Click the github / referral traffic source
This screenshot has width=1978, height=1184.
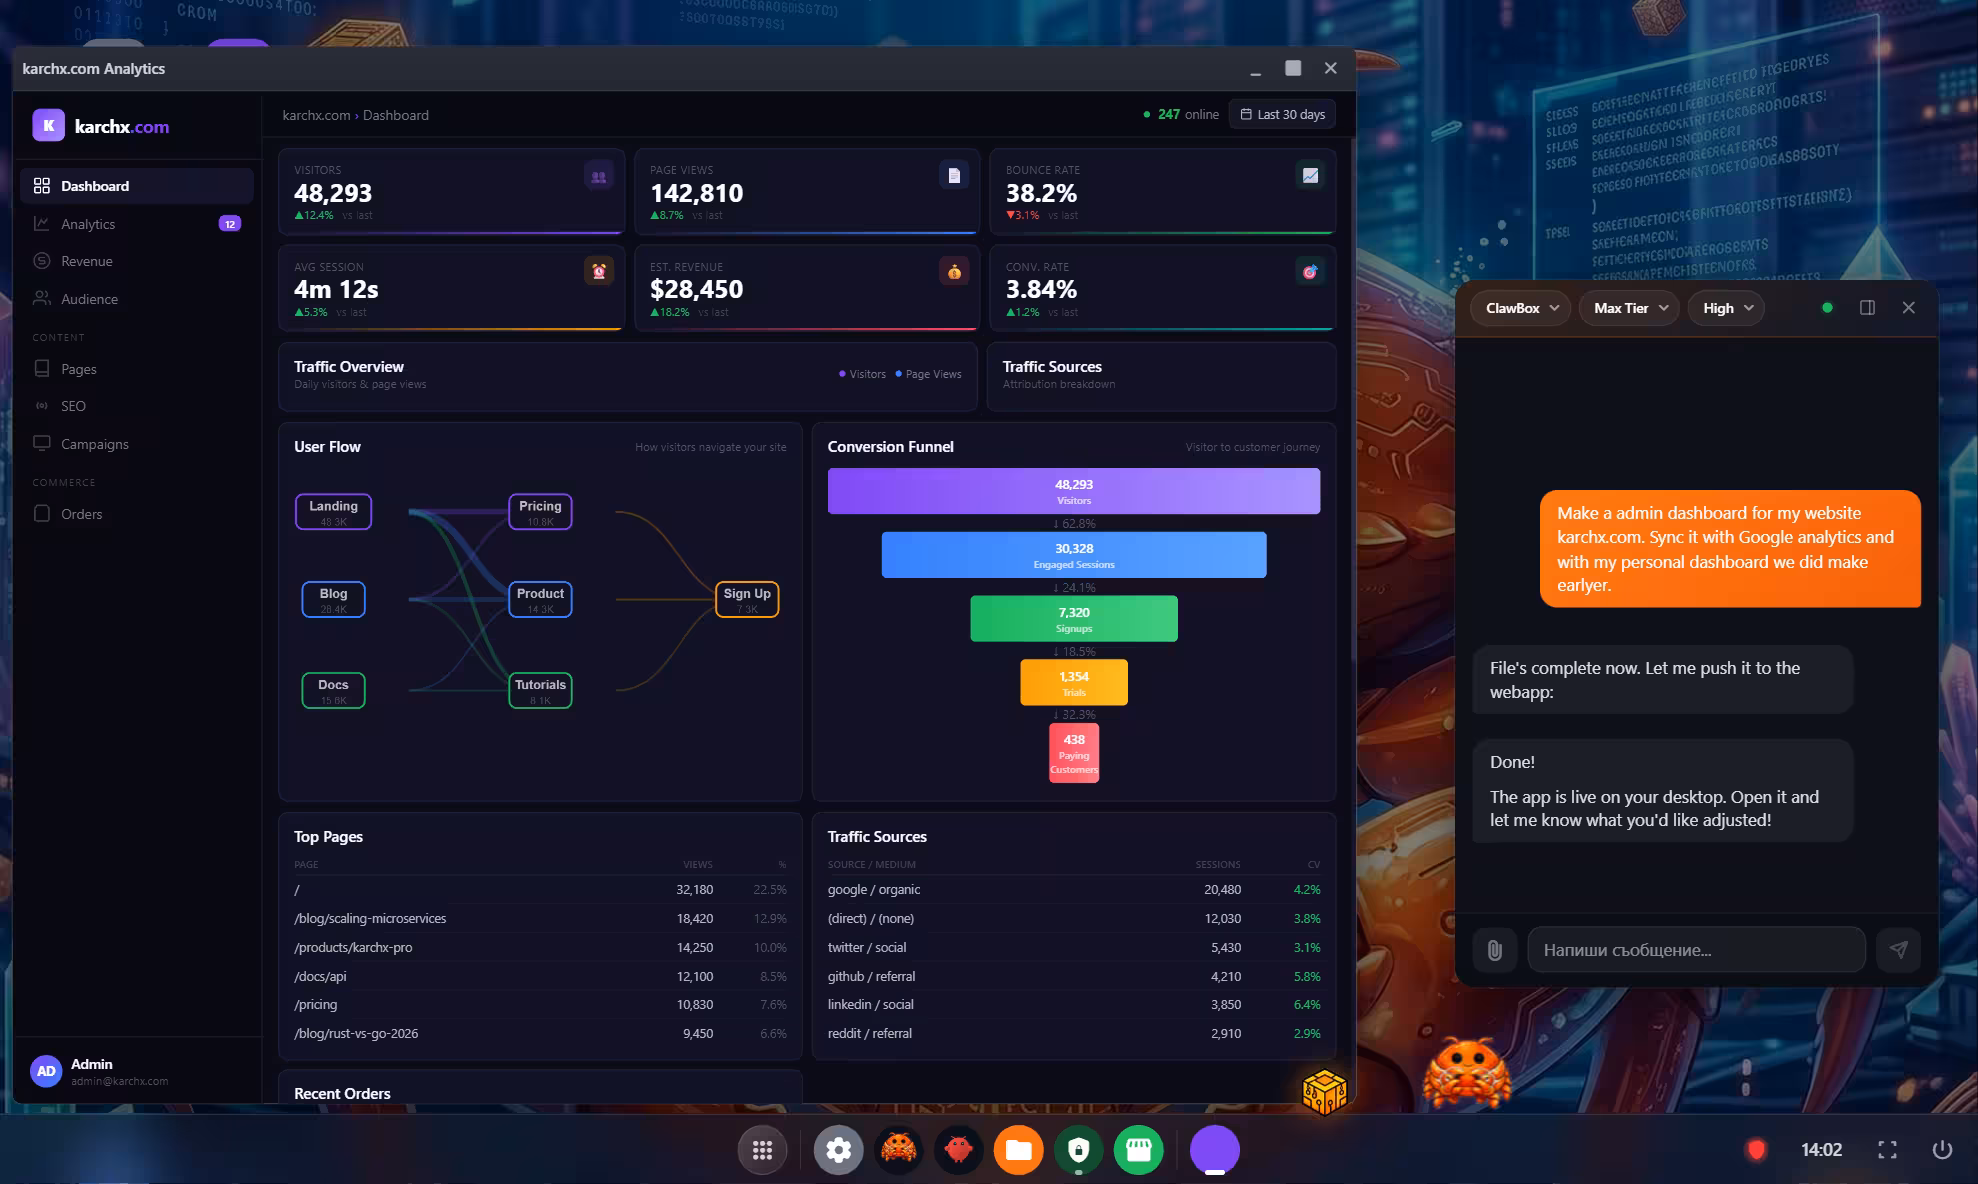point(1074,976)
